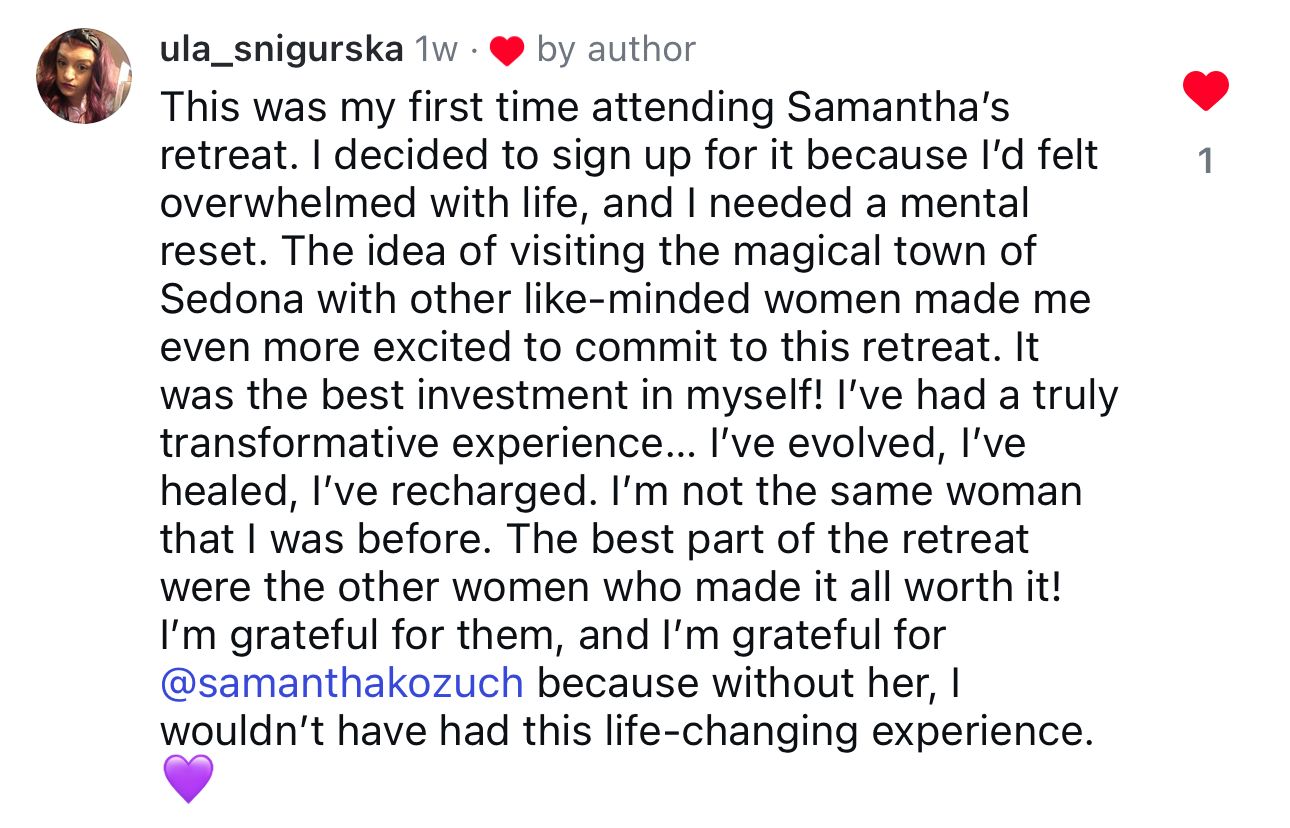This screenshot has height=828, width=1290.
Task: Open ula_snigurska's profile picture
Action: pyautogui.click(x=84, y=76)
